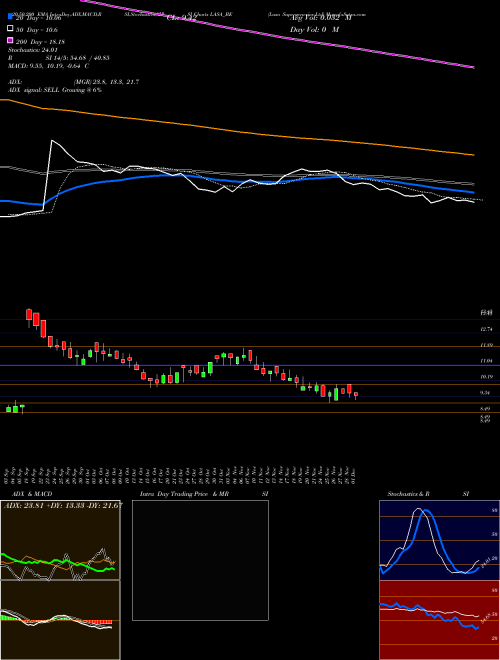
Task: Click the 'Stochastics & RSI' panel title
Action: click(428, 494)
